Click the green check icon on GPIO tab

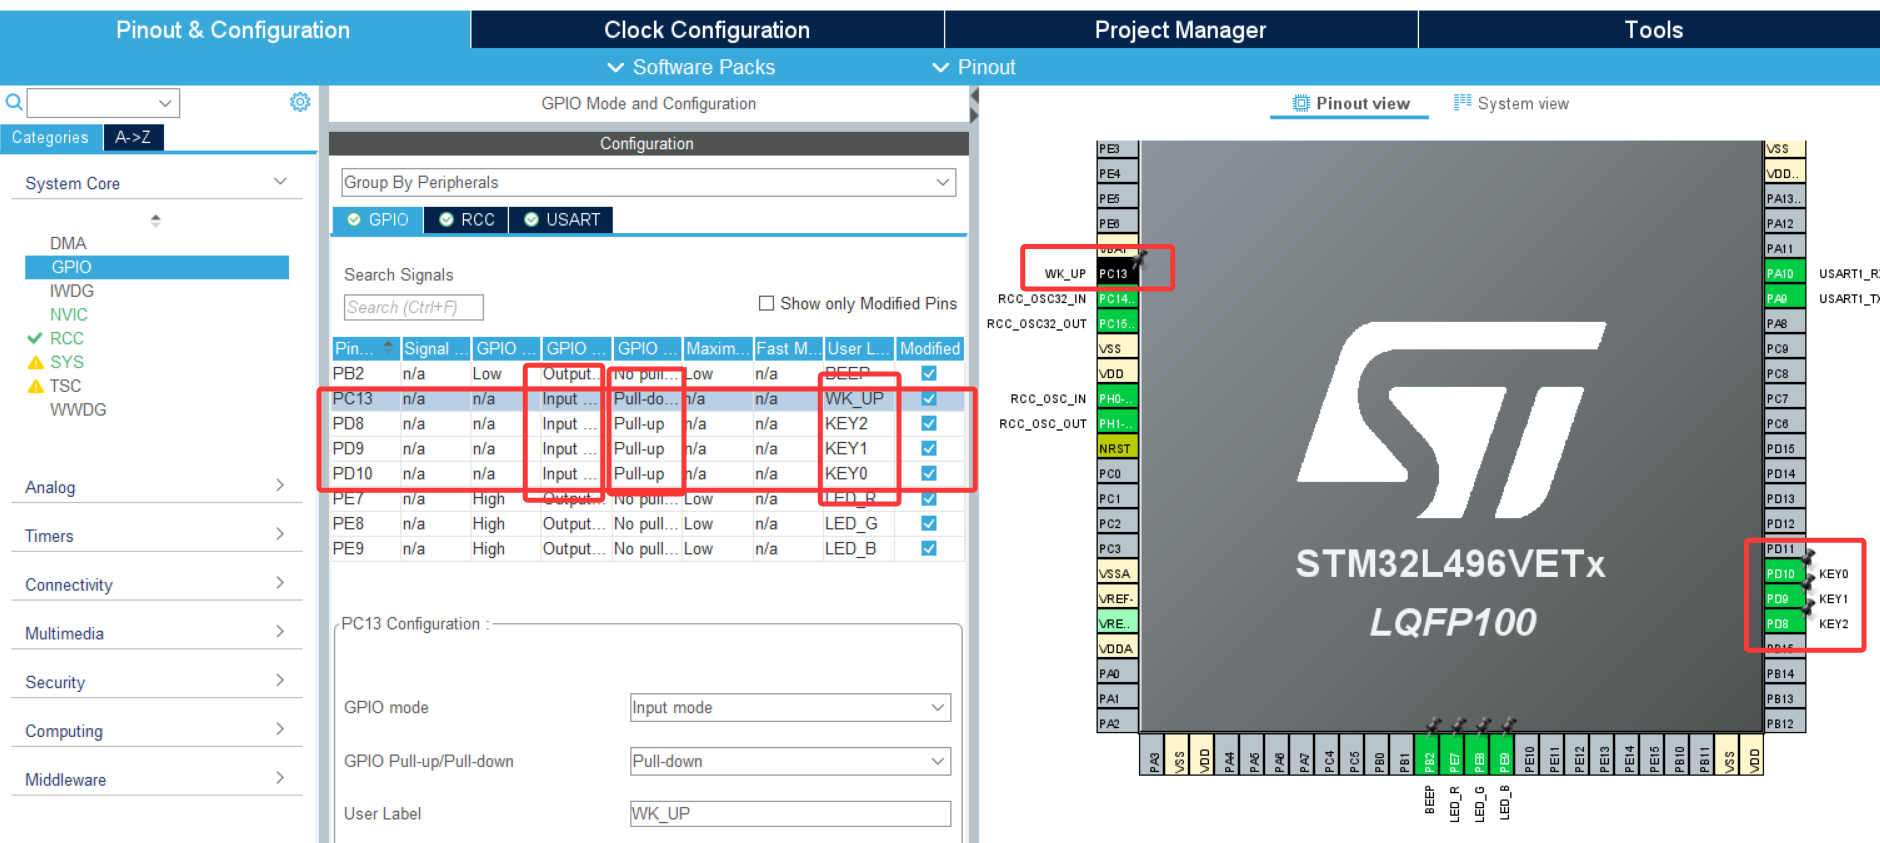click(354, 219)
